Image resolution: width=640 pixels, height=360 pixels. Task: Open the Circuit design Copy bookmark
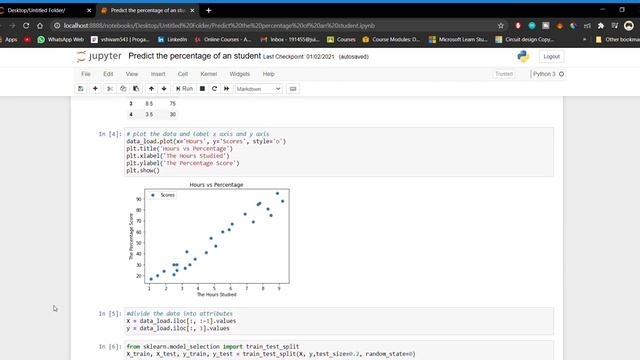(x=524, y=40)
